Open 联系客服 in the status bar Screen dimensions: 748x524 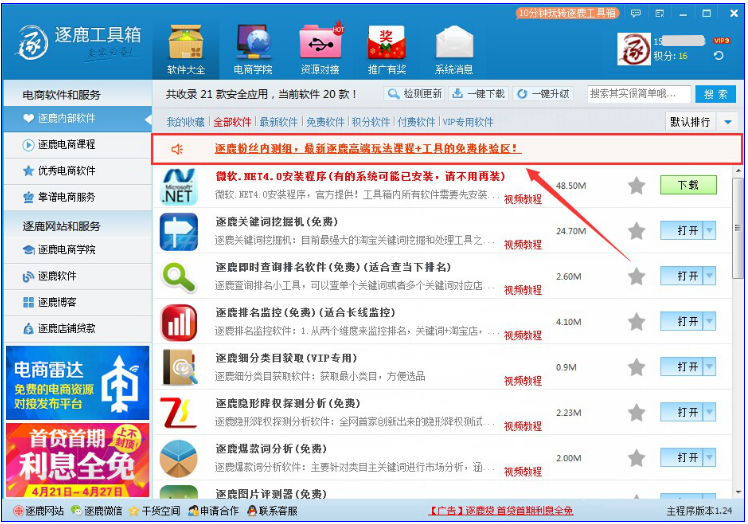(x=272, y=511)
